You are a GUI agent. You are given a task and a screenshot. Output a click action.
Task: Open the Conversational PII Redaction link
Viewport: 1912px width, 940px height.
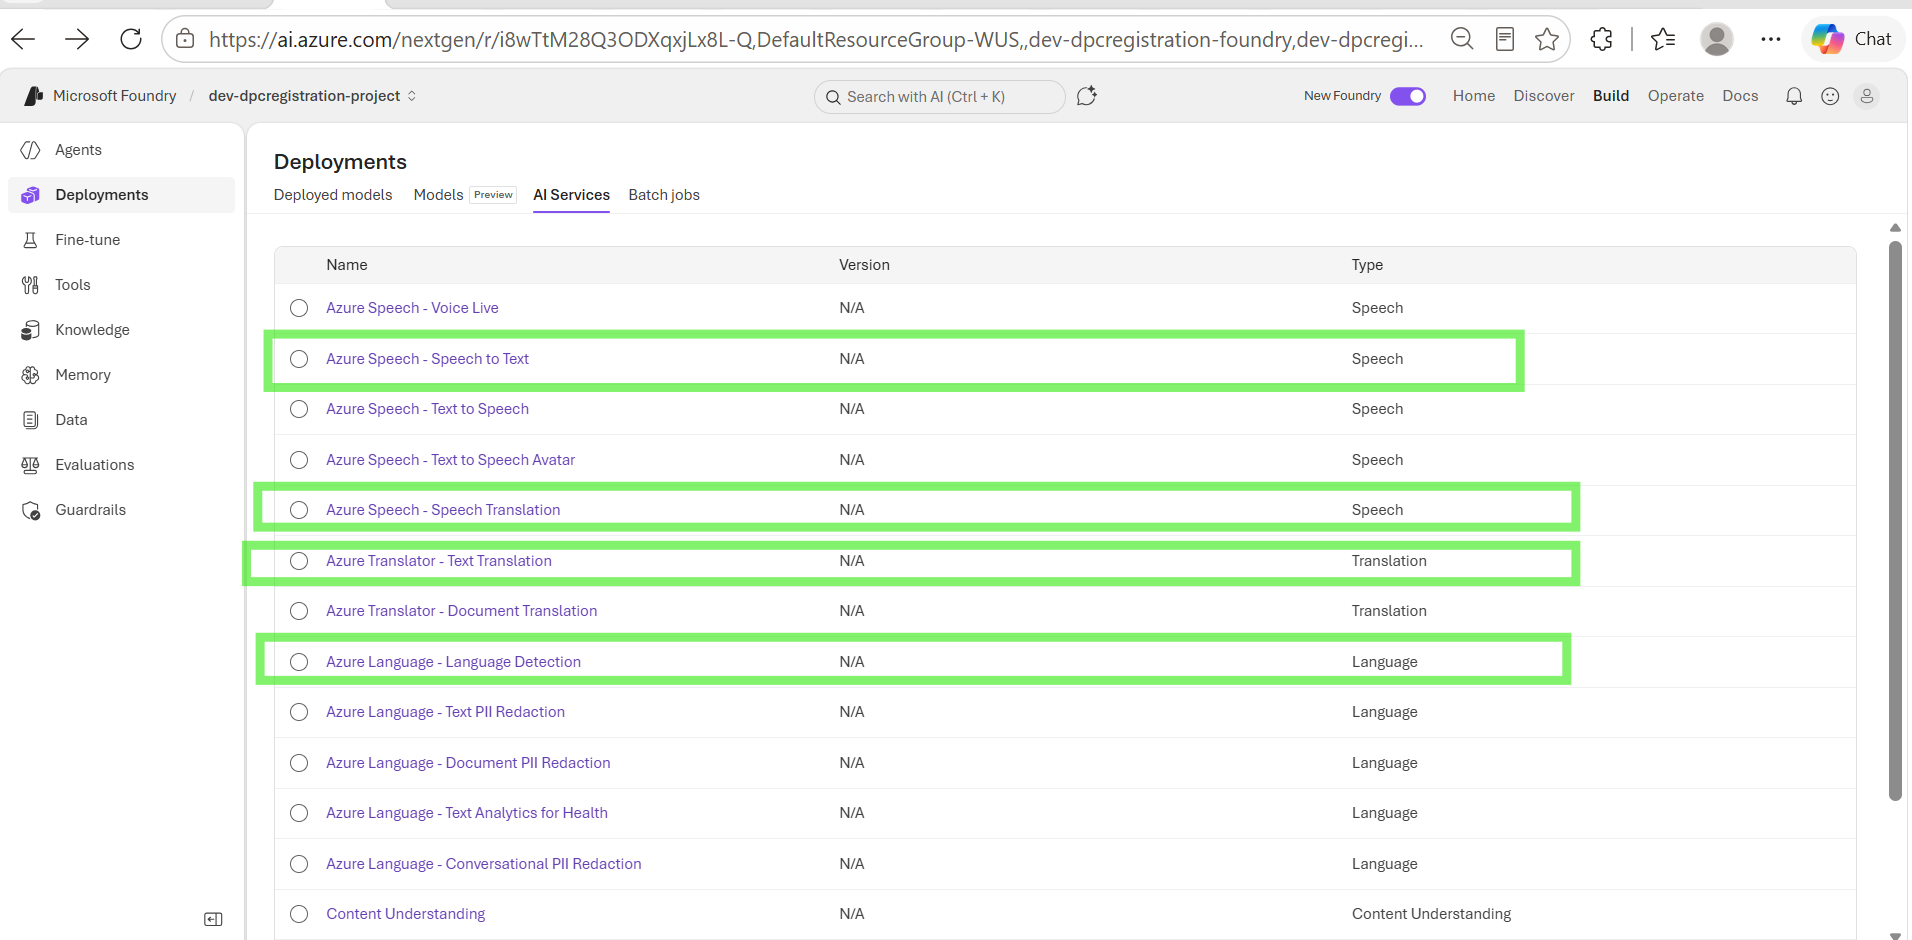[484, 864]
